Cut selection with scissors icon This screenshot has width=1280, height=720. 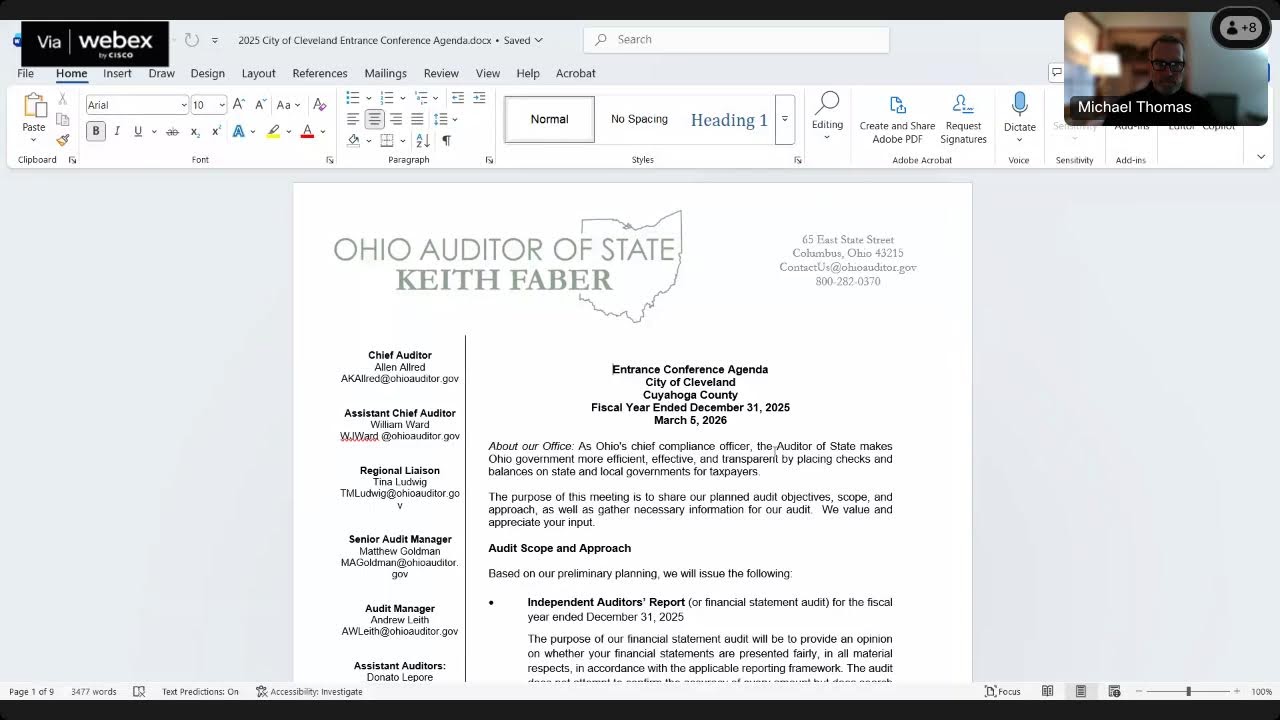(62, 99)
